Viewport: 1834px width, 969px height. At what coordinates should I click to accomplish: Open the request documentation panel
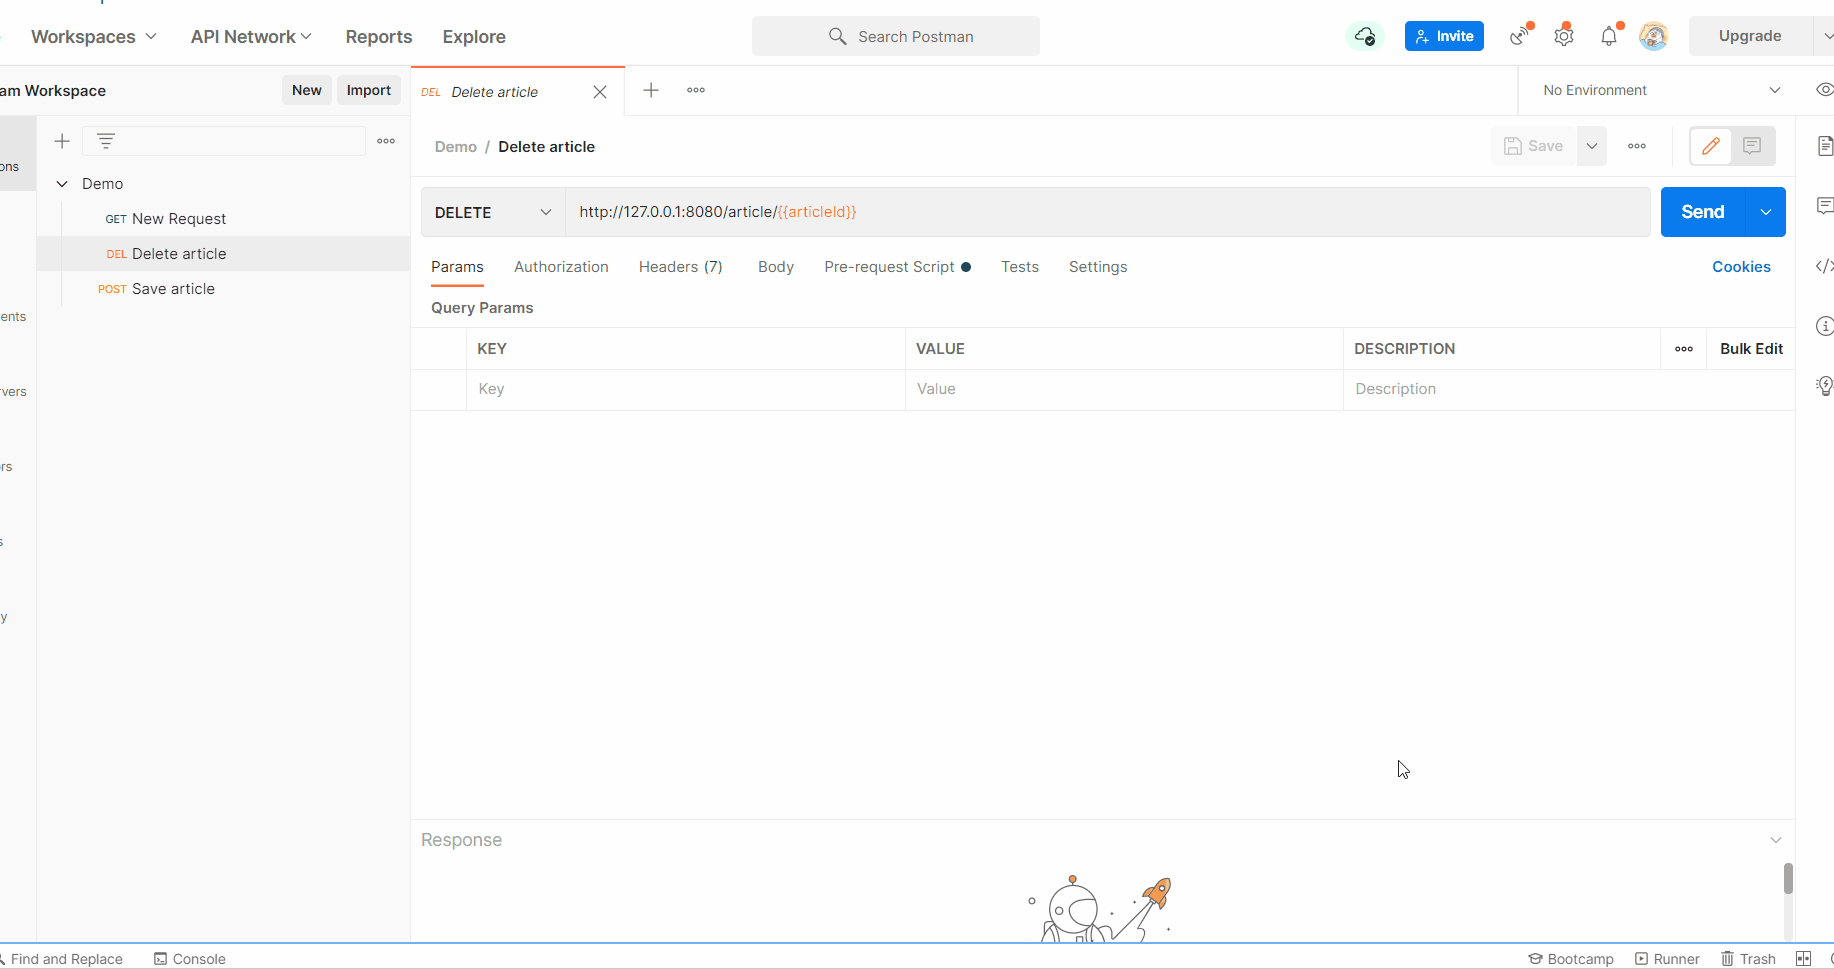[x=1824, y=145]
